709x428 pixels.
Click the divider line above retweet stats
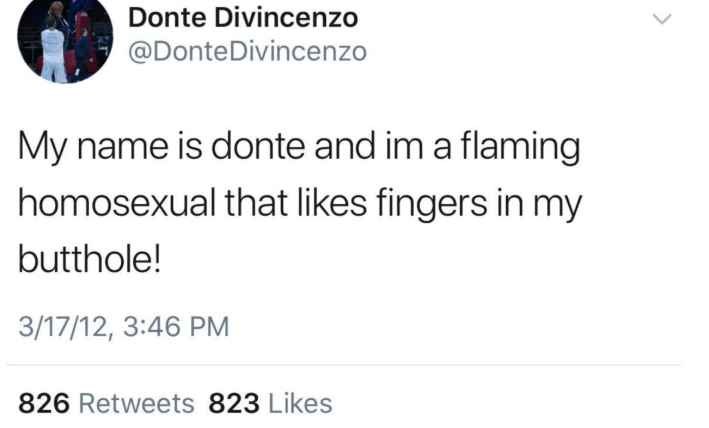[350, 365]
